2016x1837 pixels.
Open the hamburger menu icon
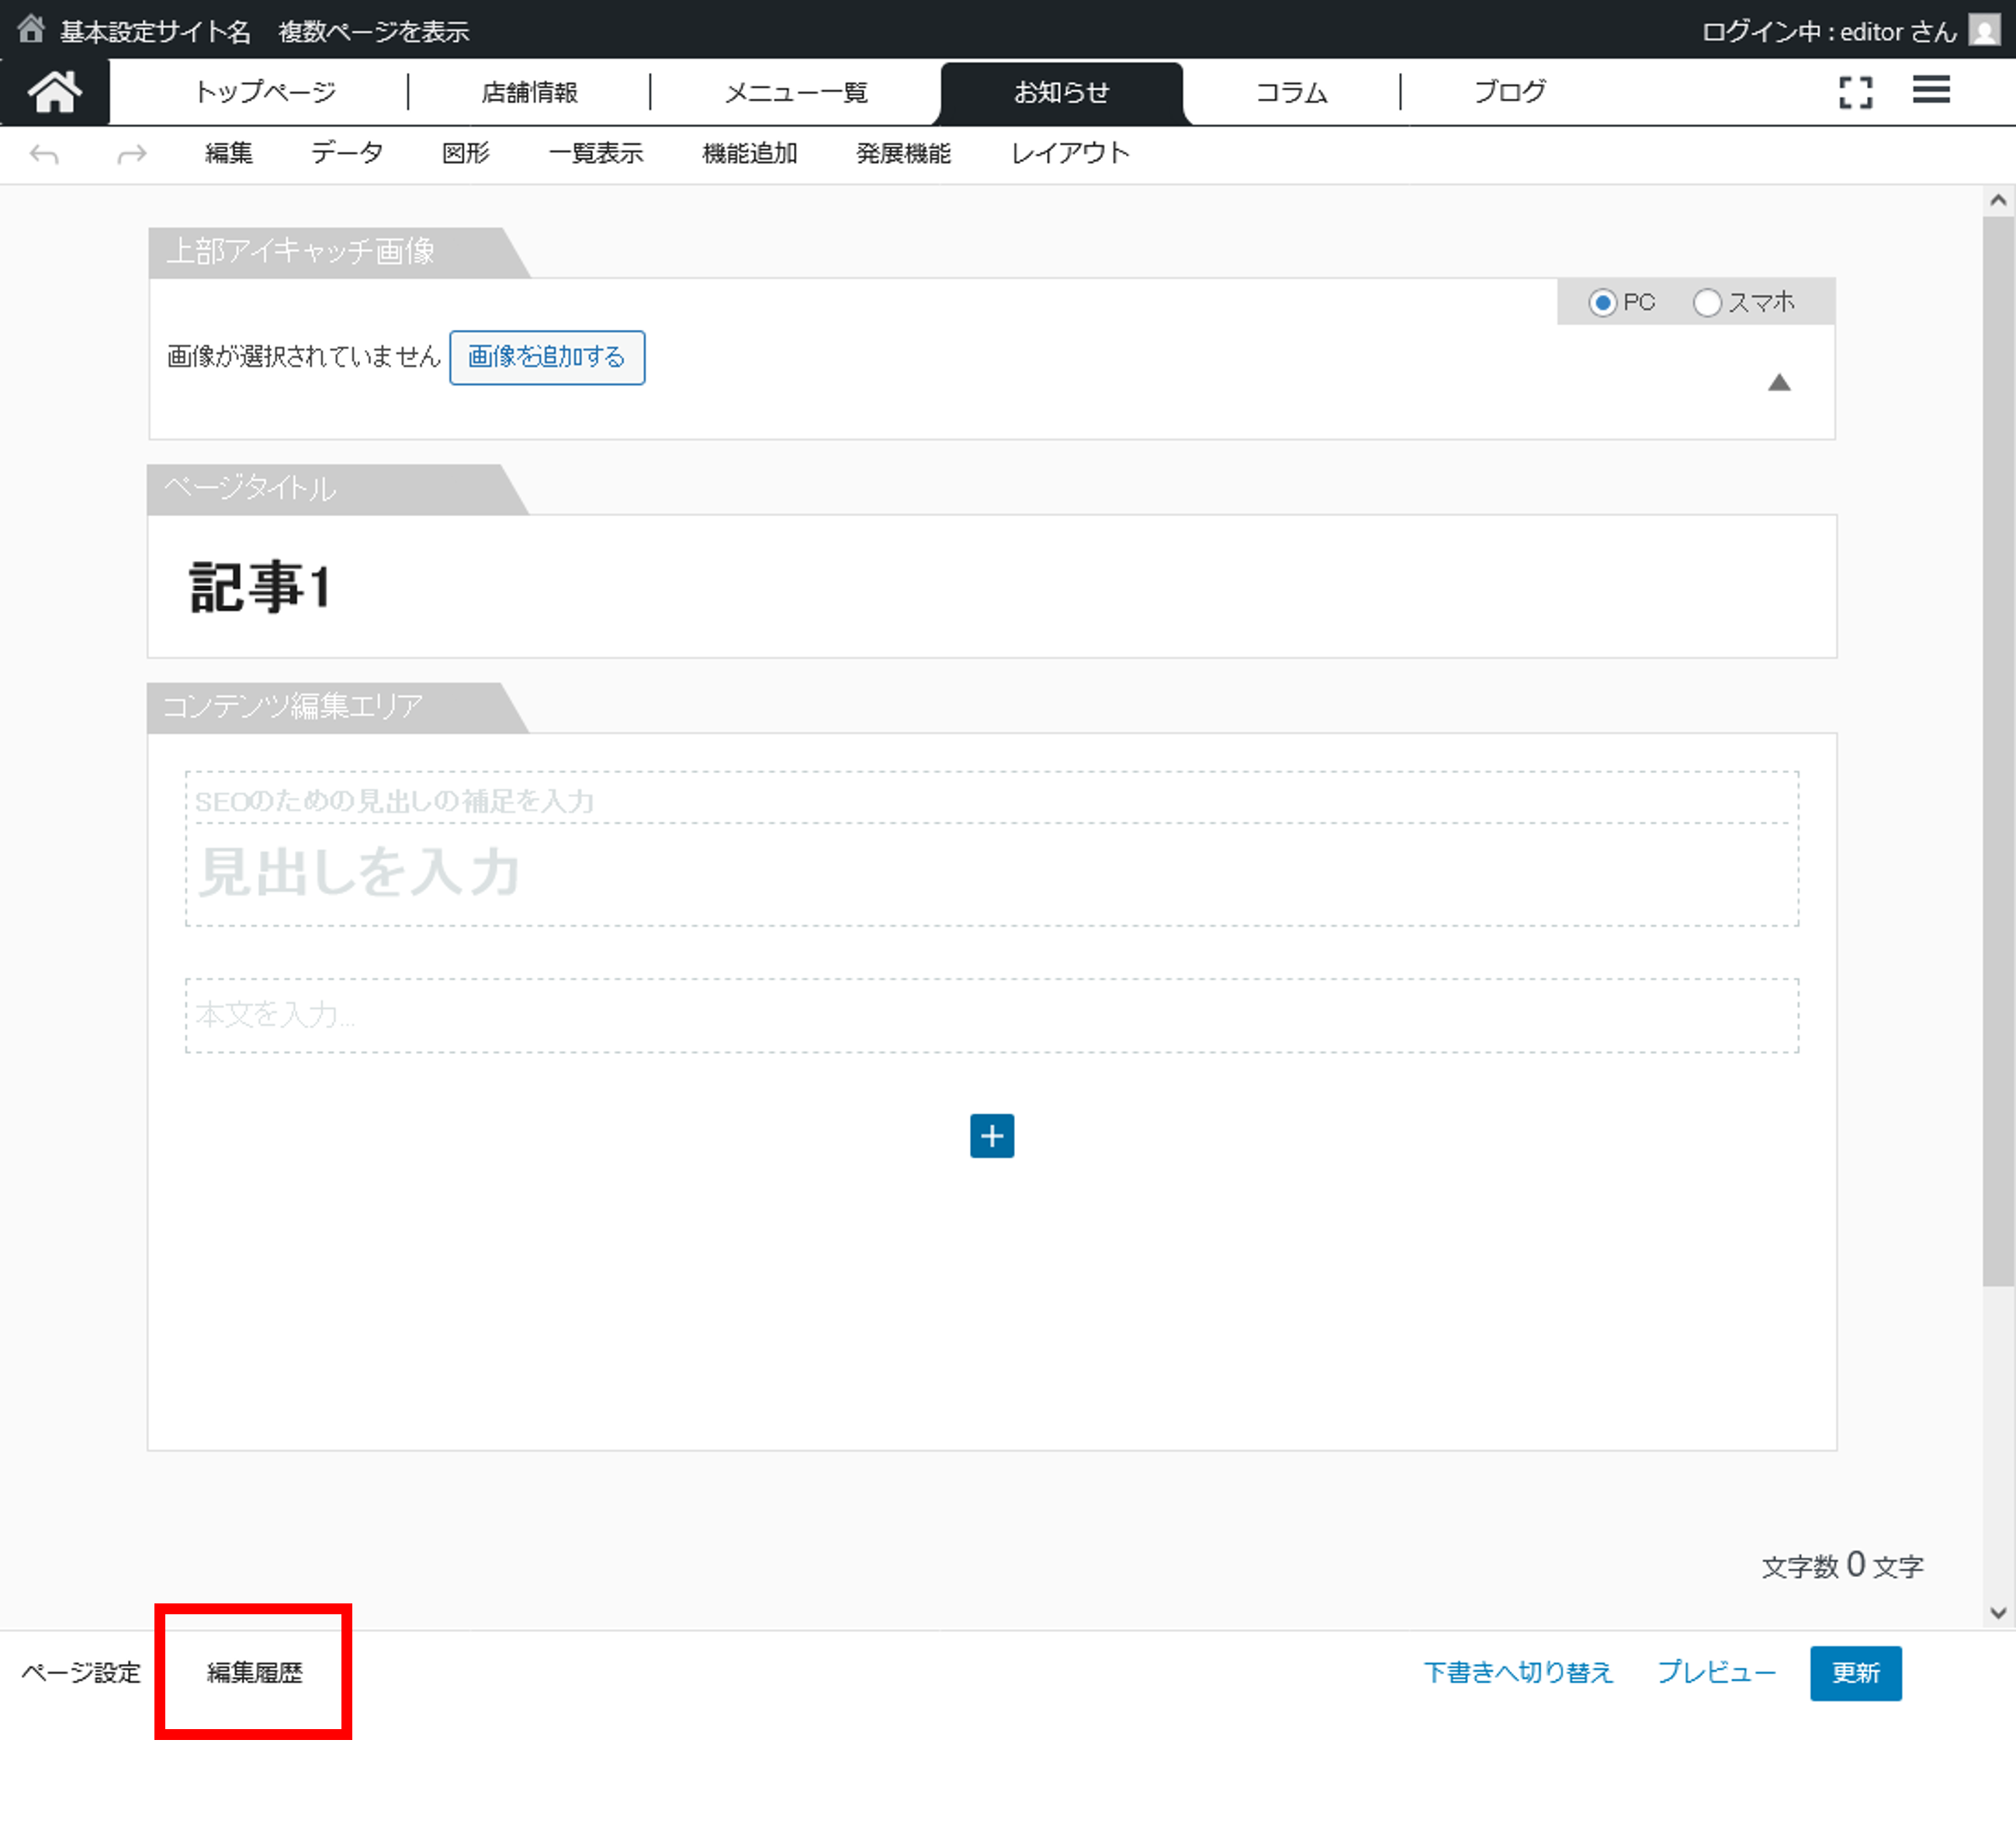click(1930, 90)
